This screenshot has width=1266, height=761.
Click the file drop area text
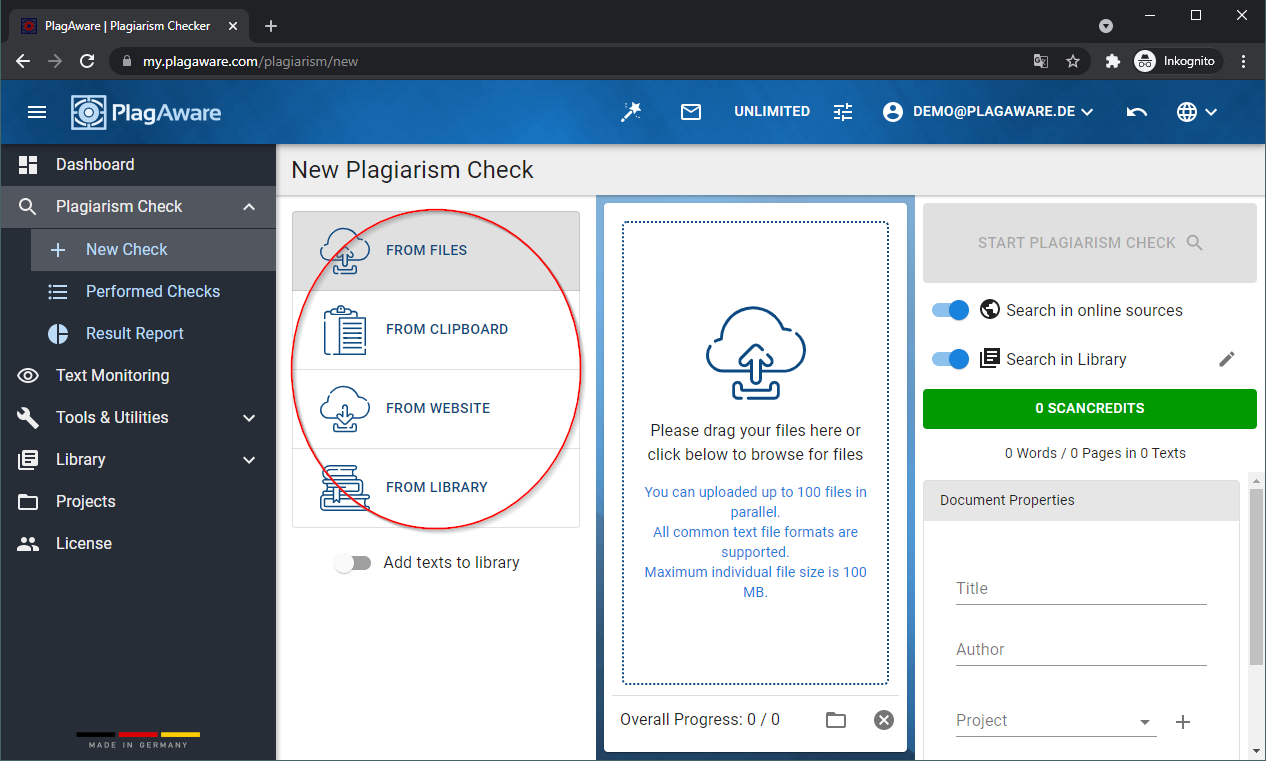(755, 442)
